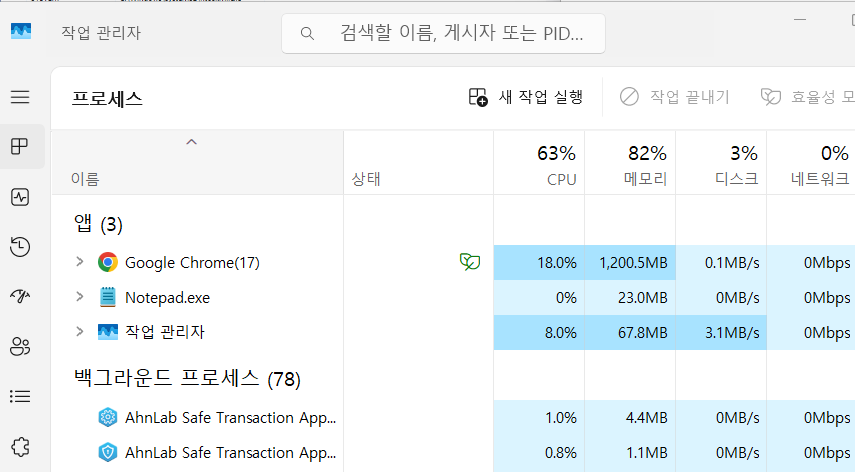Click the 작업 끝내기 end task button
This screenshot has width=855, height=472.
pyautogui.click(x=675, y=97)
